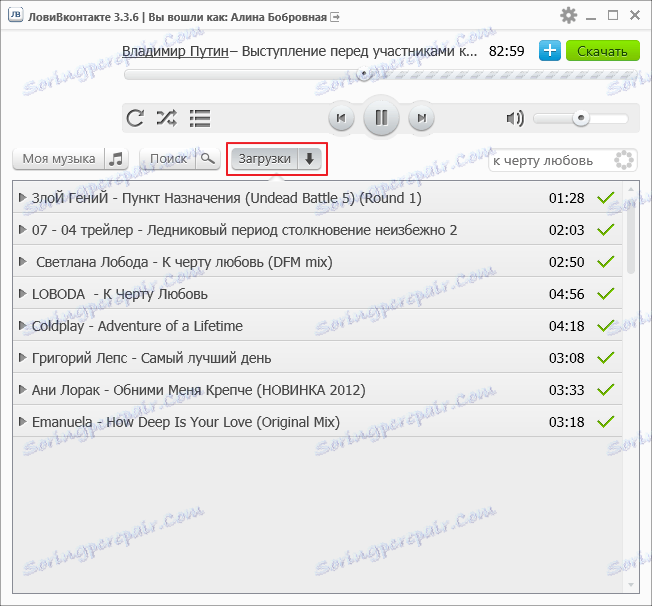Skip to the next track

point(421,118)
